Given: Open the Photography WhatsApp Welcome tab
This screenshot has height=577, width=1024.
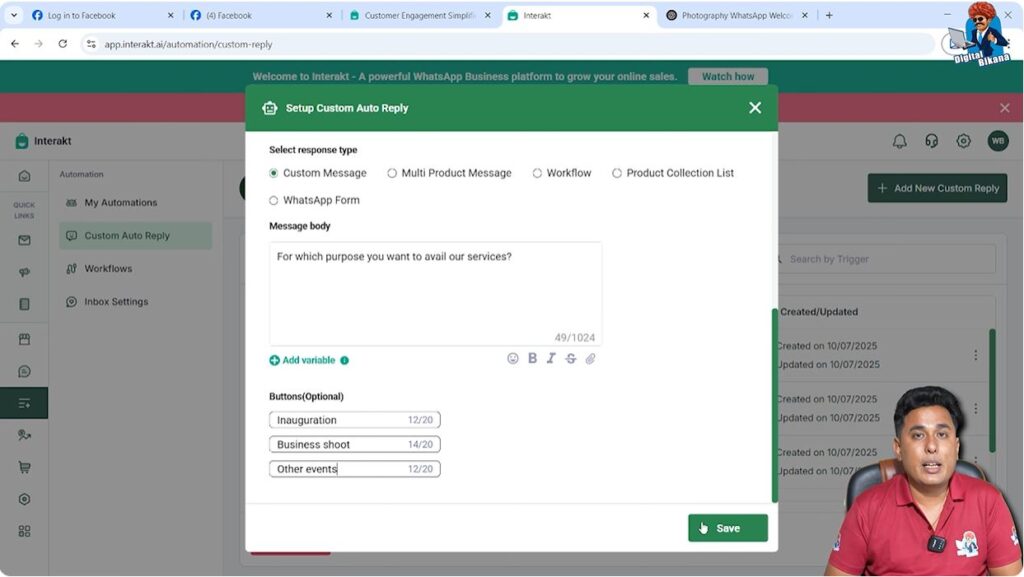Looking at the screenshot, I should coord(737,15).
